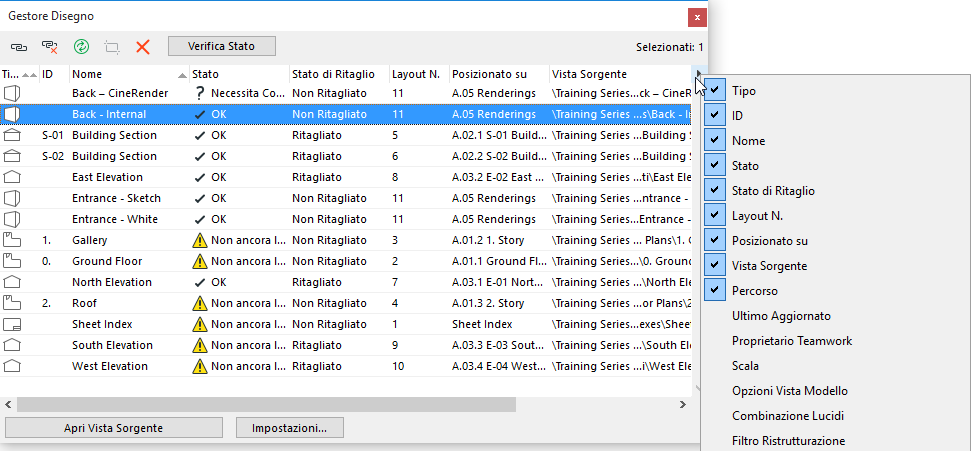
Task: Select the South Elevation drawing name
Action: [112, 345]
